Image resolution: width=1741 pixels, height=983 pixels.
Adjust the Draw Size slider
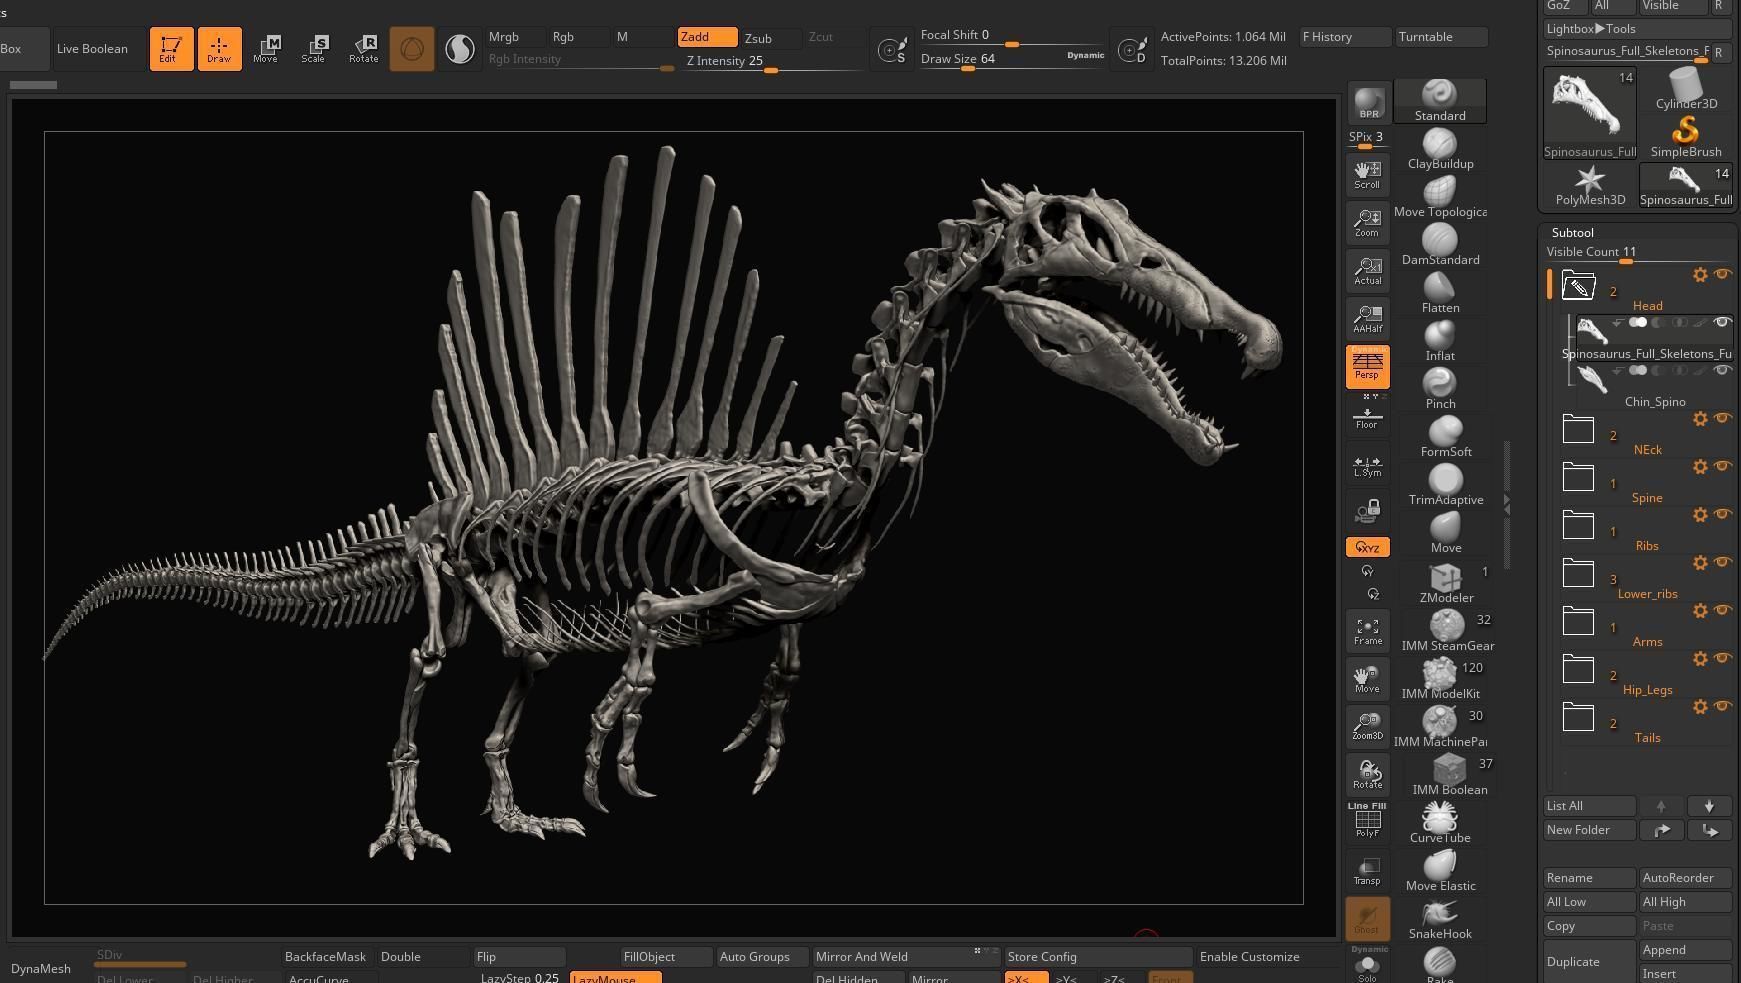(1012, 59)
